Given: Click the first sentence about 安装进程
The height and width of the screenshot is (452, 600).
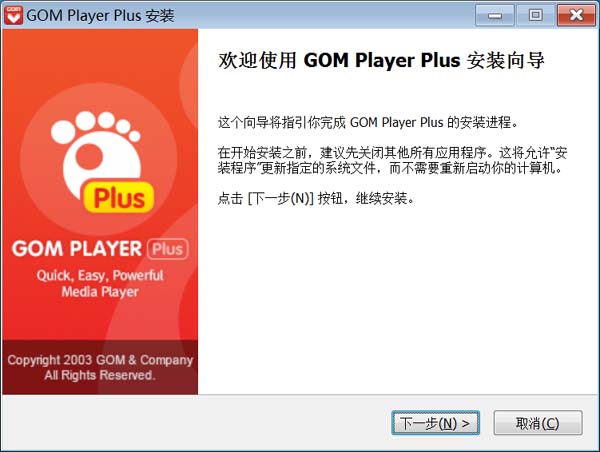Looking at the screenshot, I should (368, 122).
